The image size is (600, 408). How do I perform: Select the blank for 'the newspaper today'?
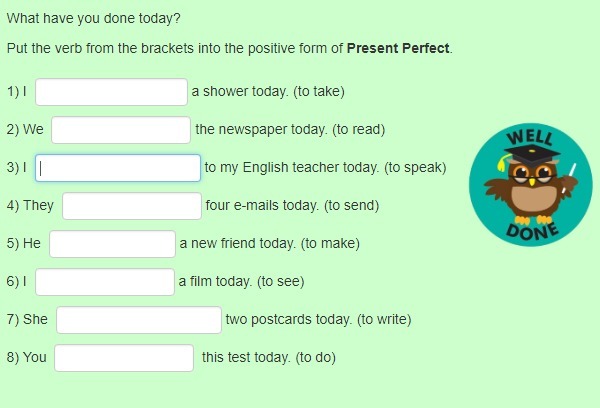click(121, 130)
